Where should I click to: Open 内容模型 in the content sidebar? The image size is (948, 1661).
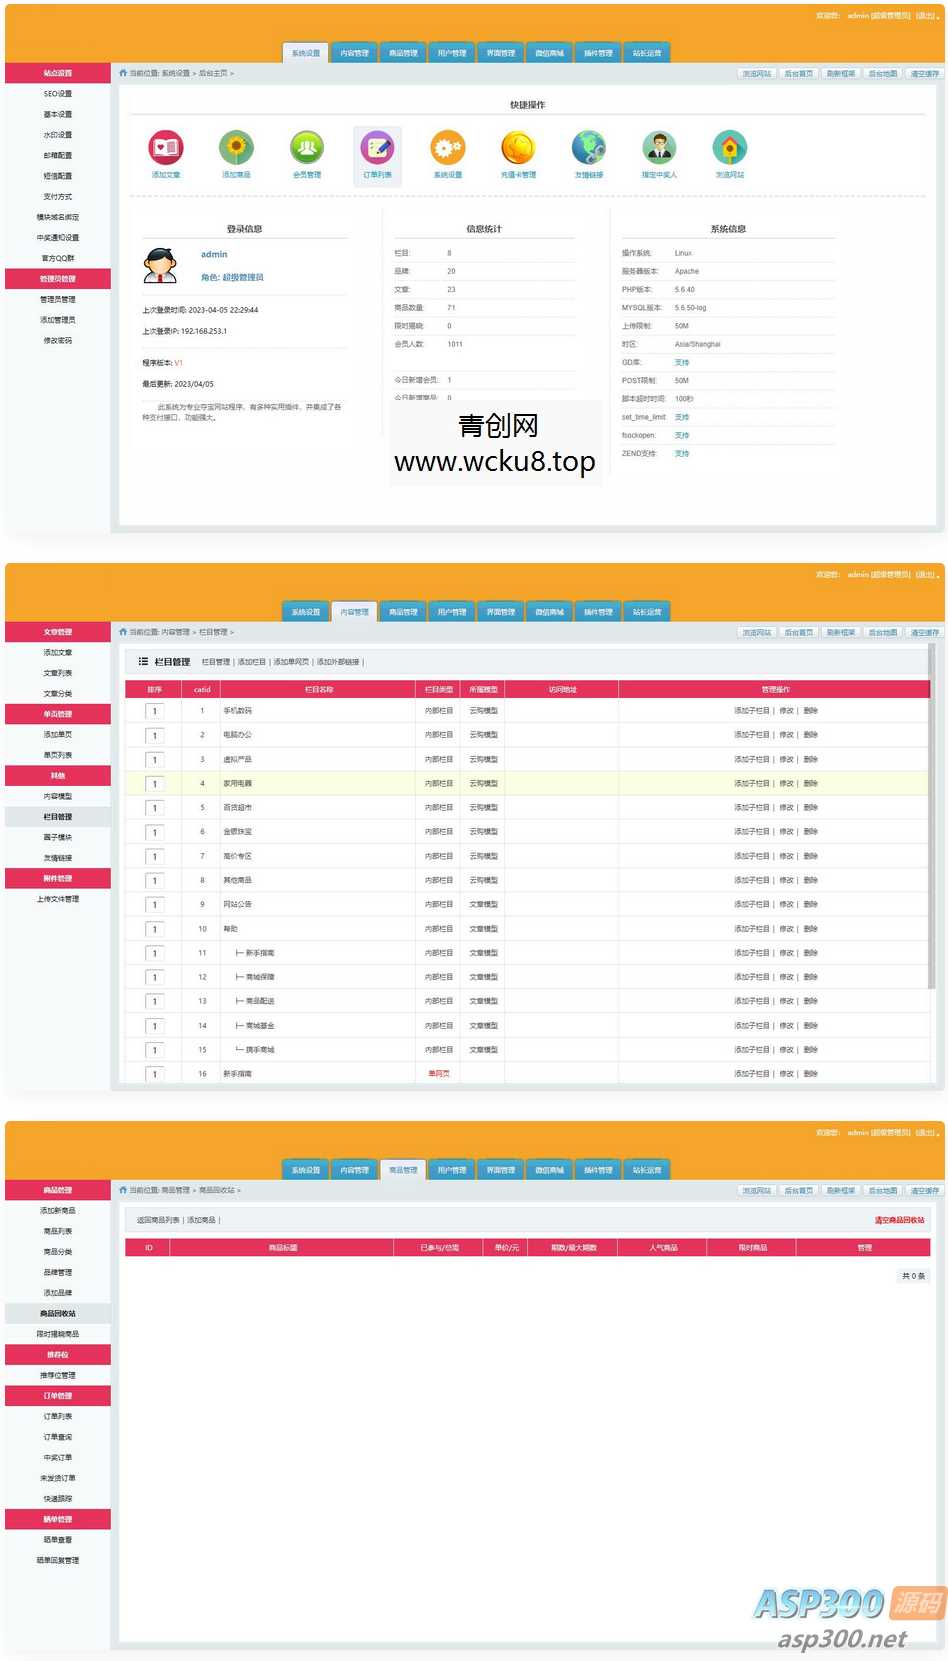[58, 796]
